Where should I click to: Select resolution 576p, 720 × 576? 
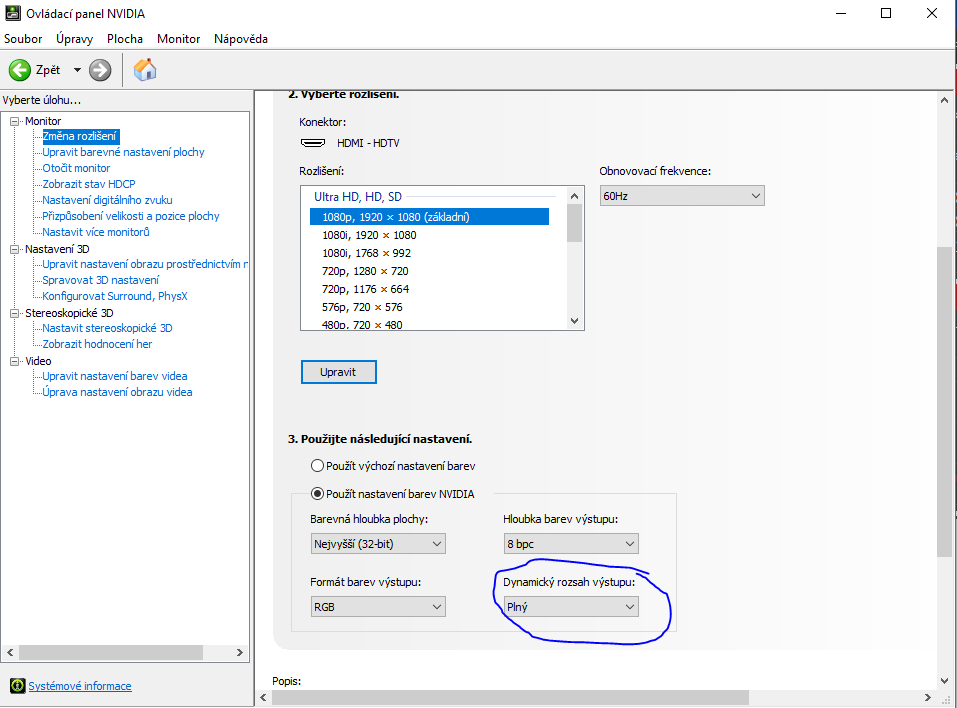(363, 307)
